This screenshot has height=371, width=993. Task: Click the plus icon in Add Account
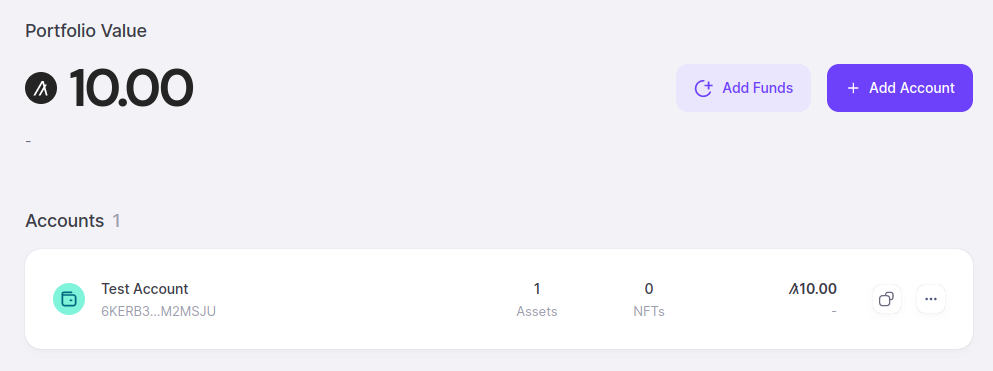point(853,88)
